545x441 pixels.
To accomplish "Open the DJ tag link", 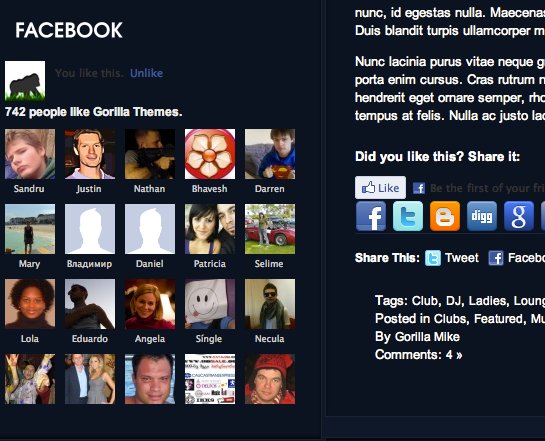I will click(453, 301).
